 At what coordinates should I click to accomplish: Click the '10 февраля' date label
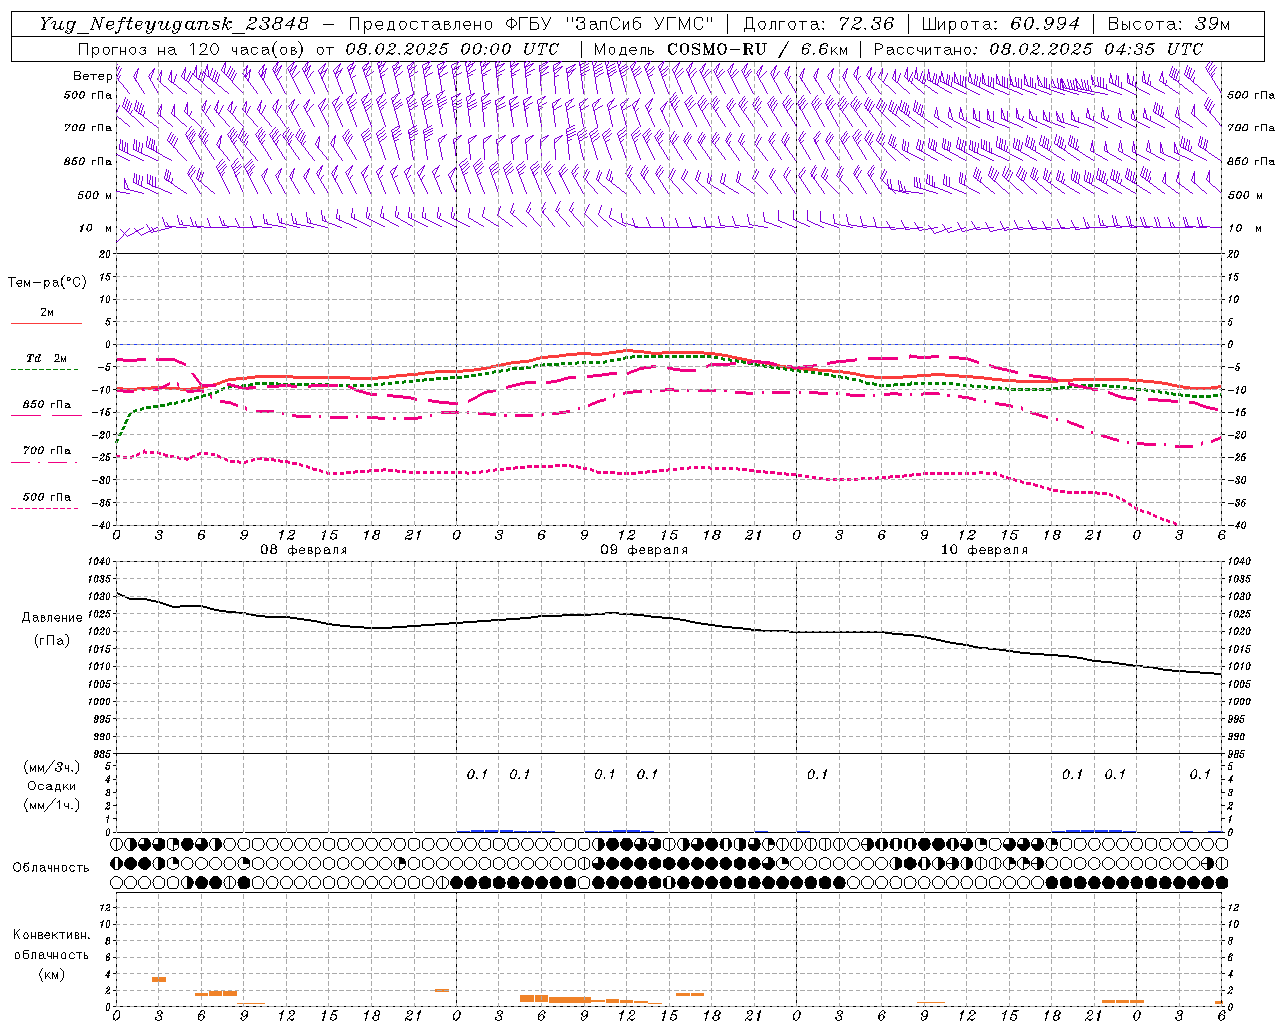[984, 550]
